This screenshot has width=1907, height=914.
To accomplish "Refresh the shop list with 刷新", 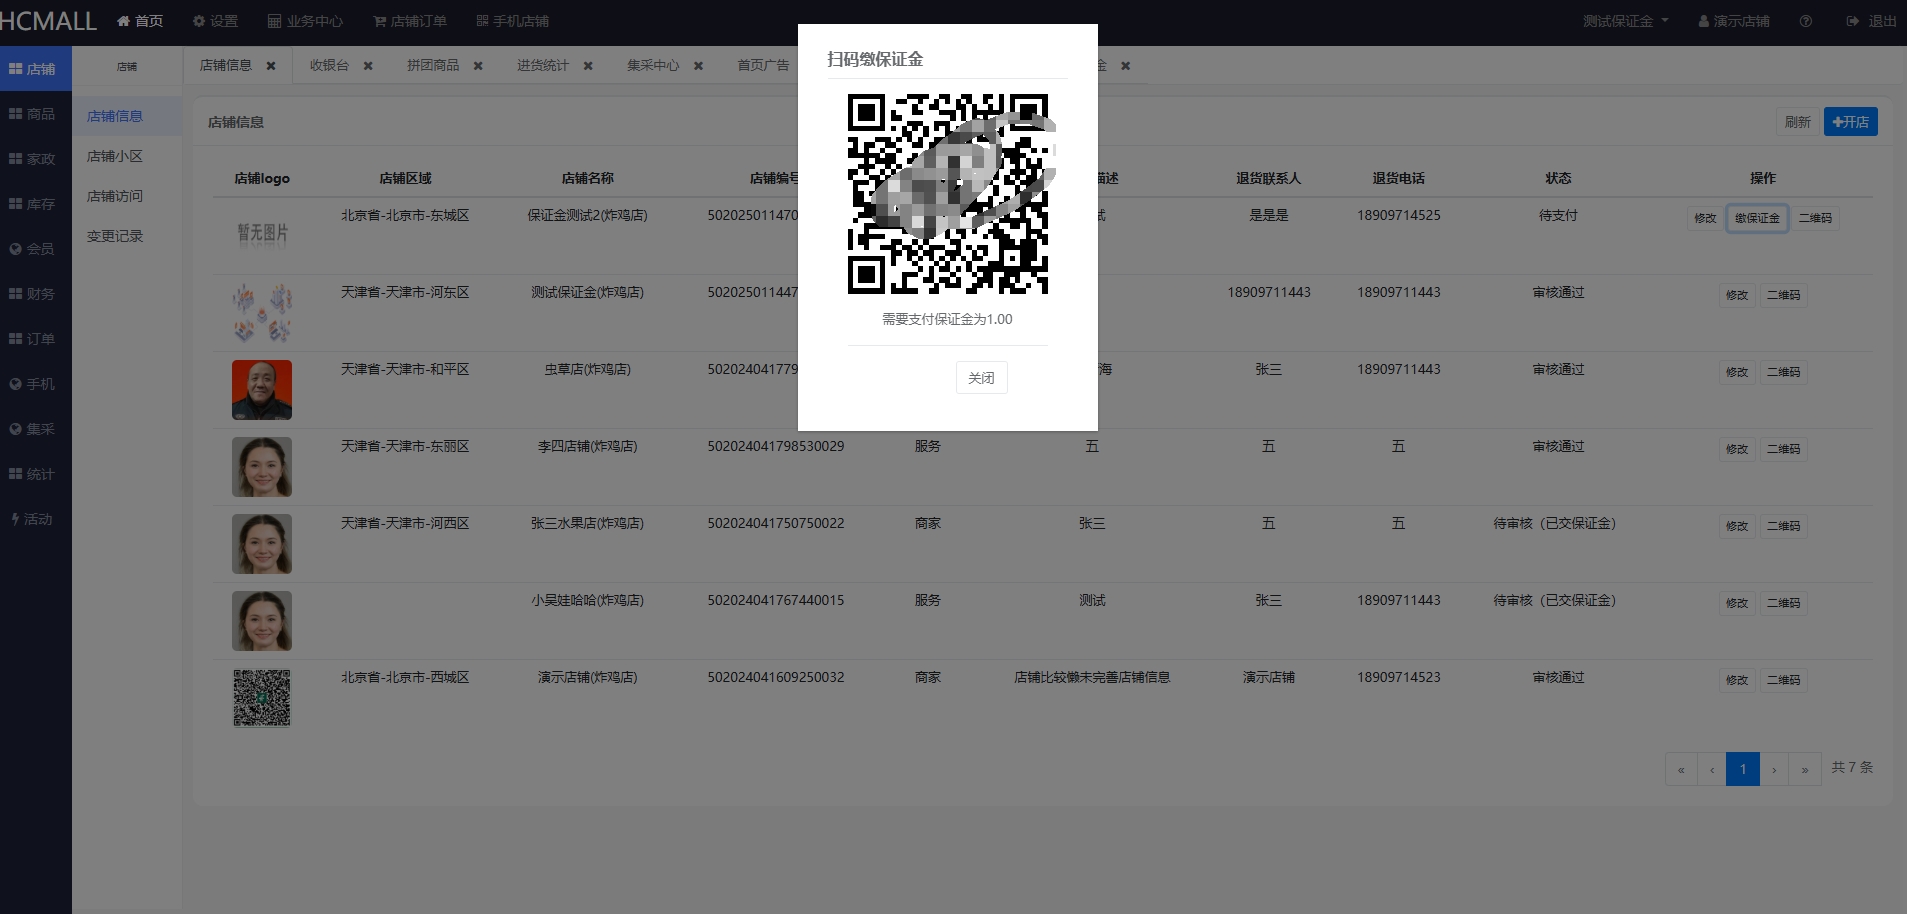I will click(x=1797, y=122).
